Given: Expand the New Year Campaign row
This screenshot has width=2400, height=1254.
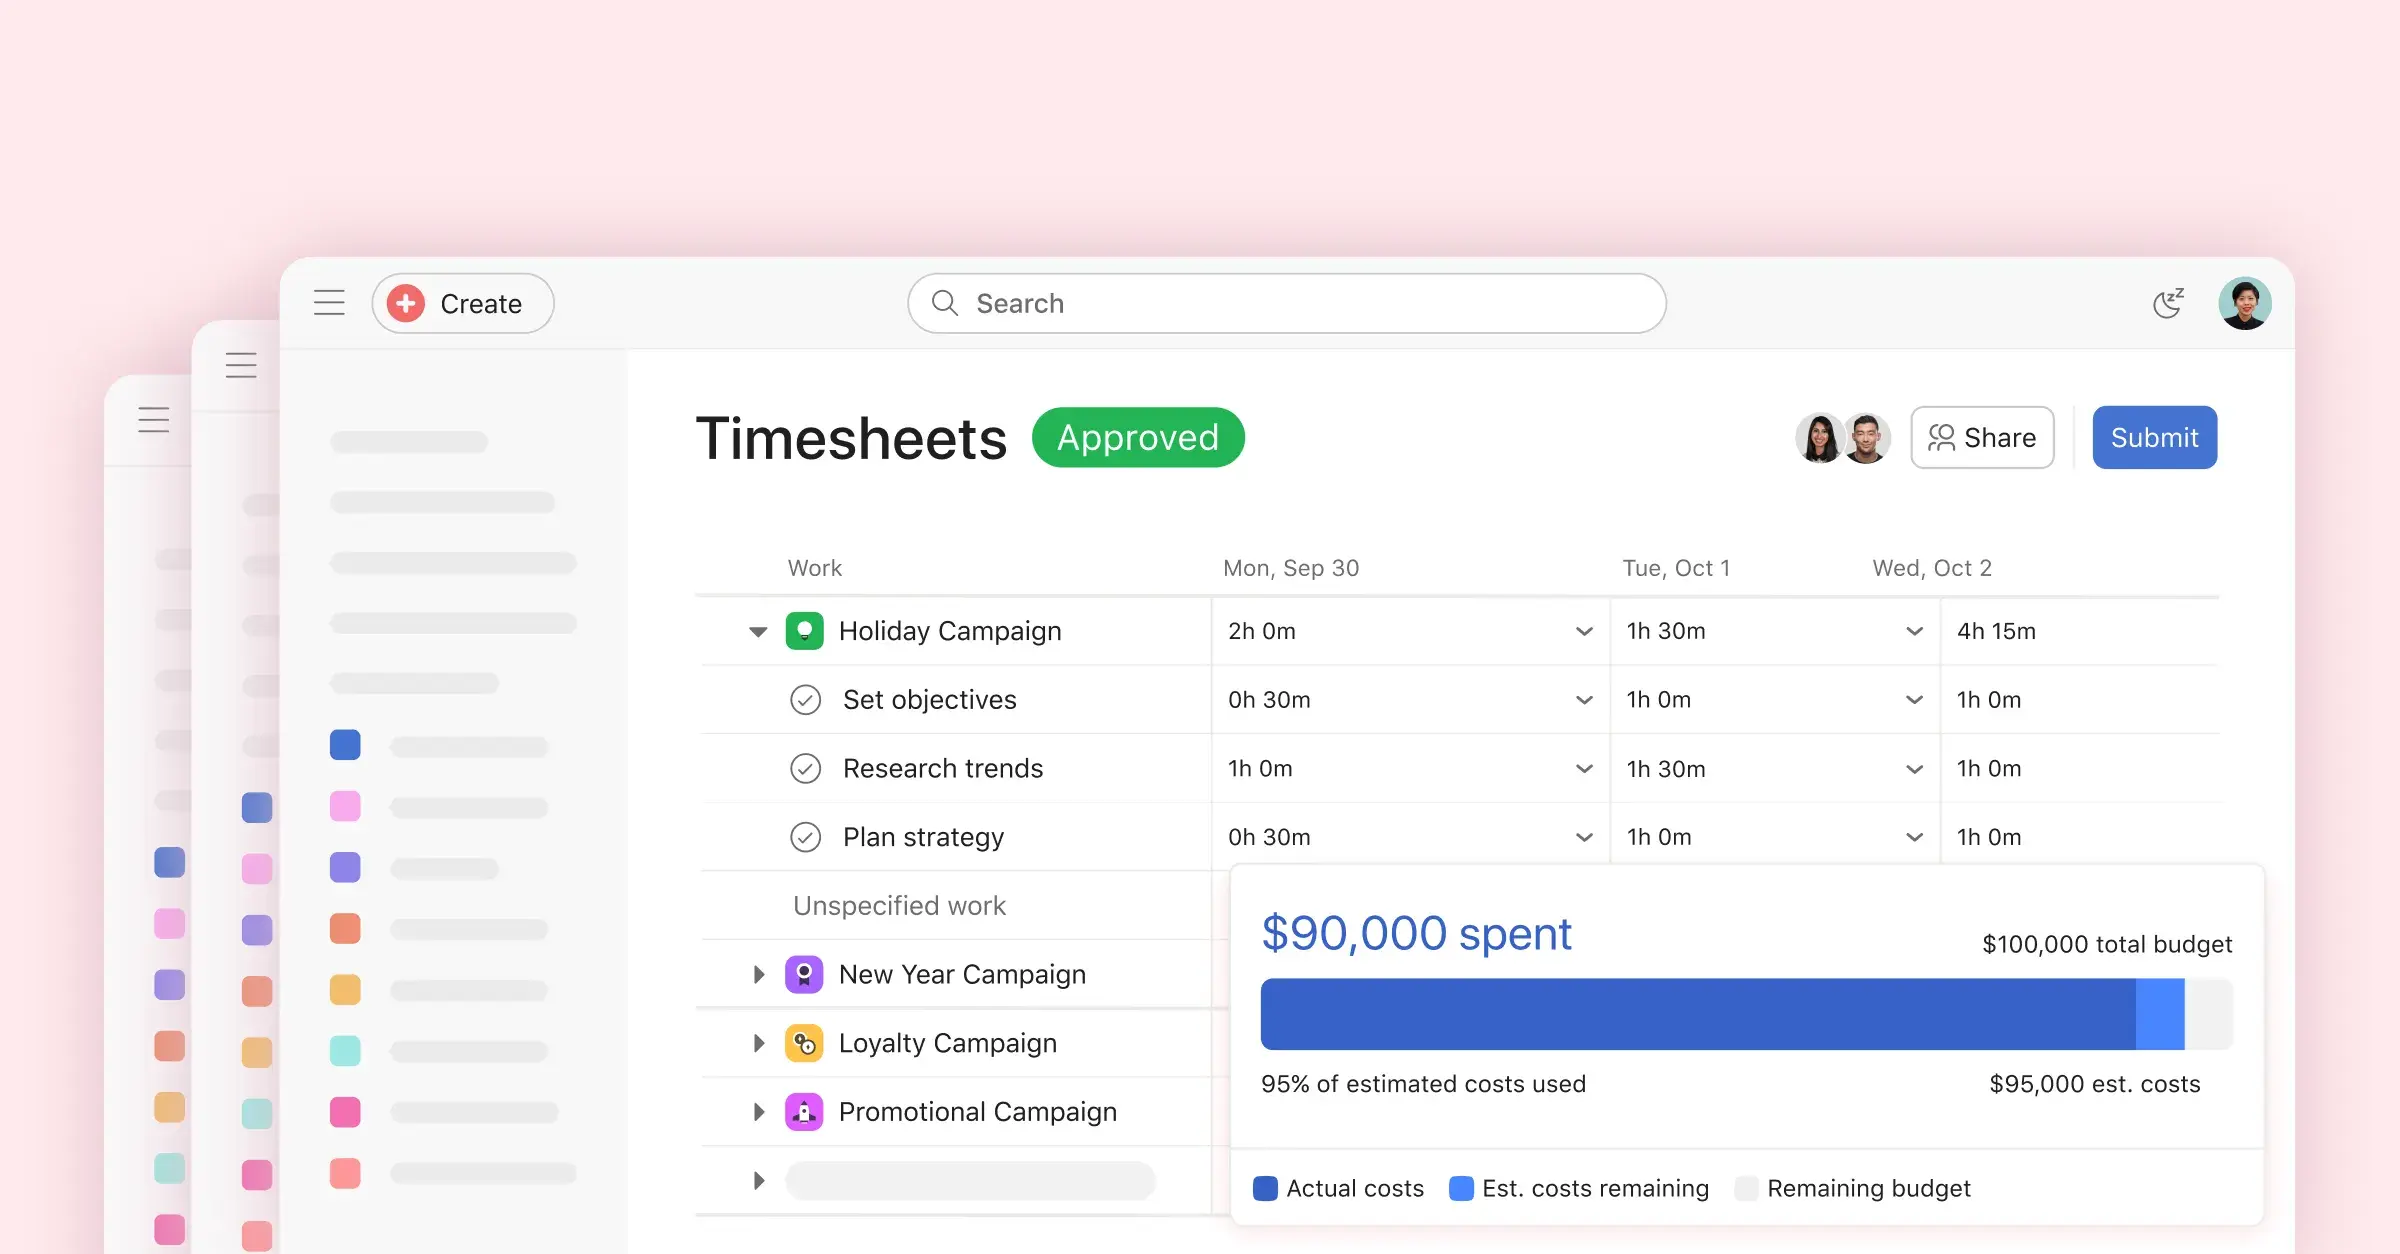Looking at the screenshot, I should coord(757,973).
